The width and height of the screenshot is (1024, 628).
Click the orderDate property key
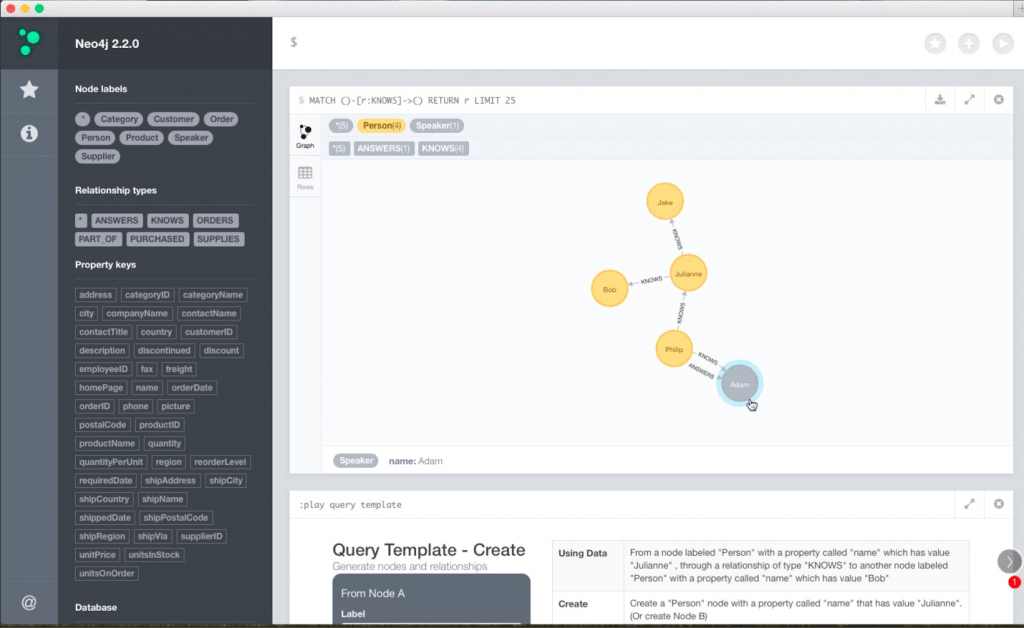click(192, 387)
